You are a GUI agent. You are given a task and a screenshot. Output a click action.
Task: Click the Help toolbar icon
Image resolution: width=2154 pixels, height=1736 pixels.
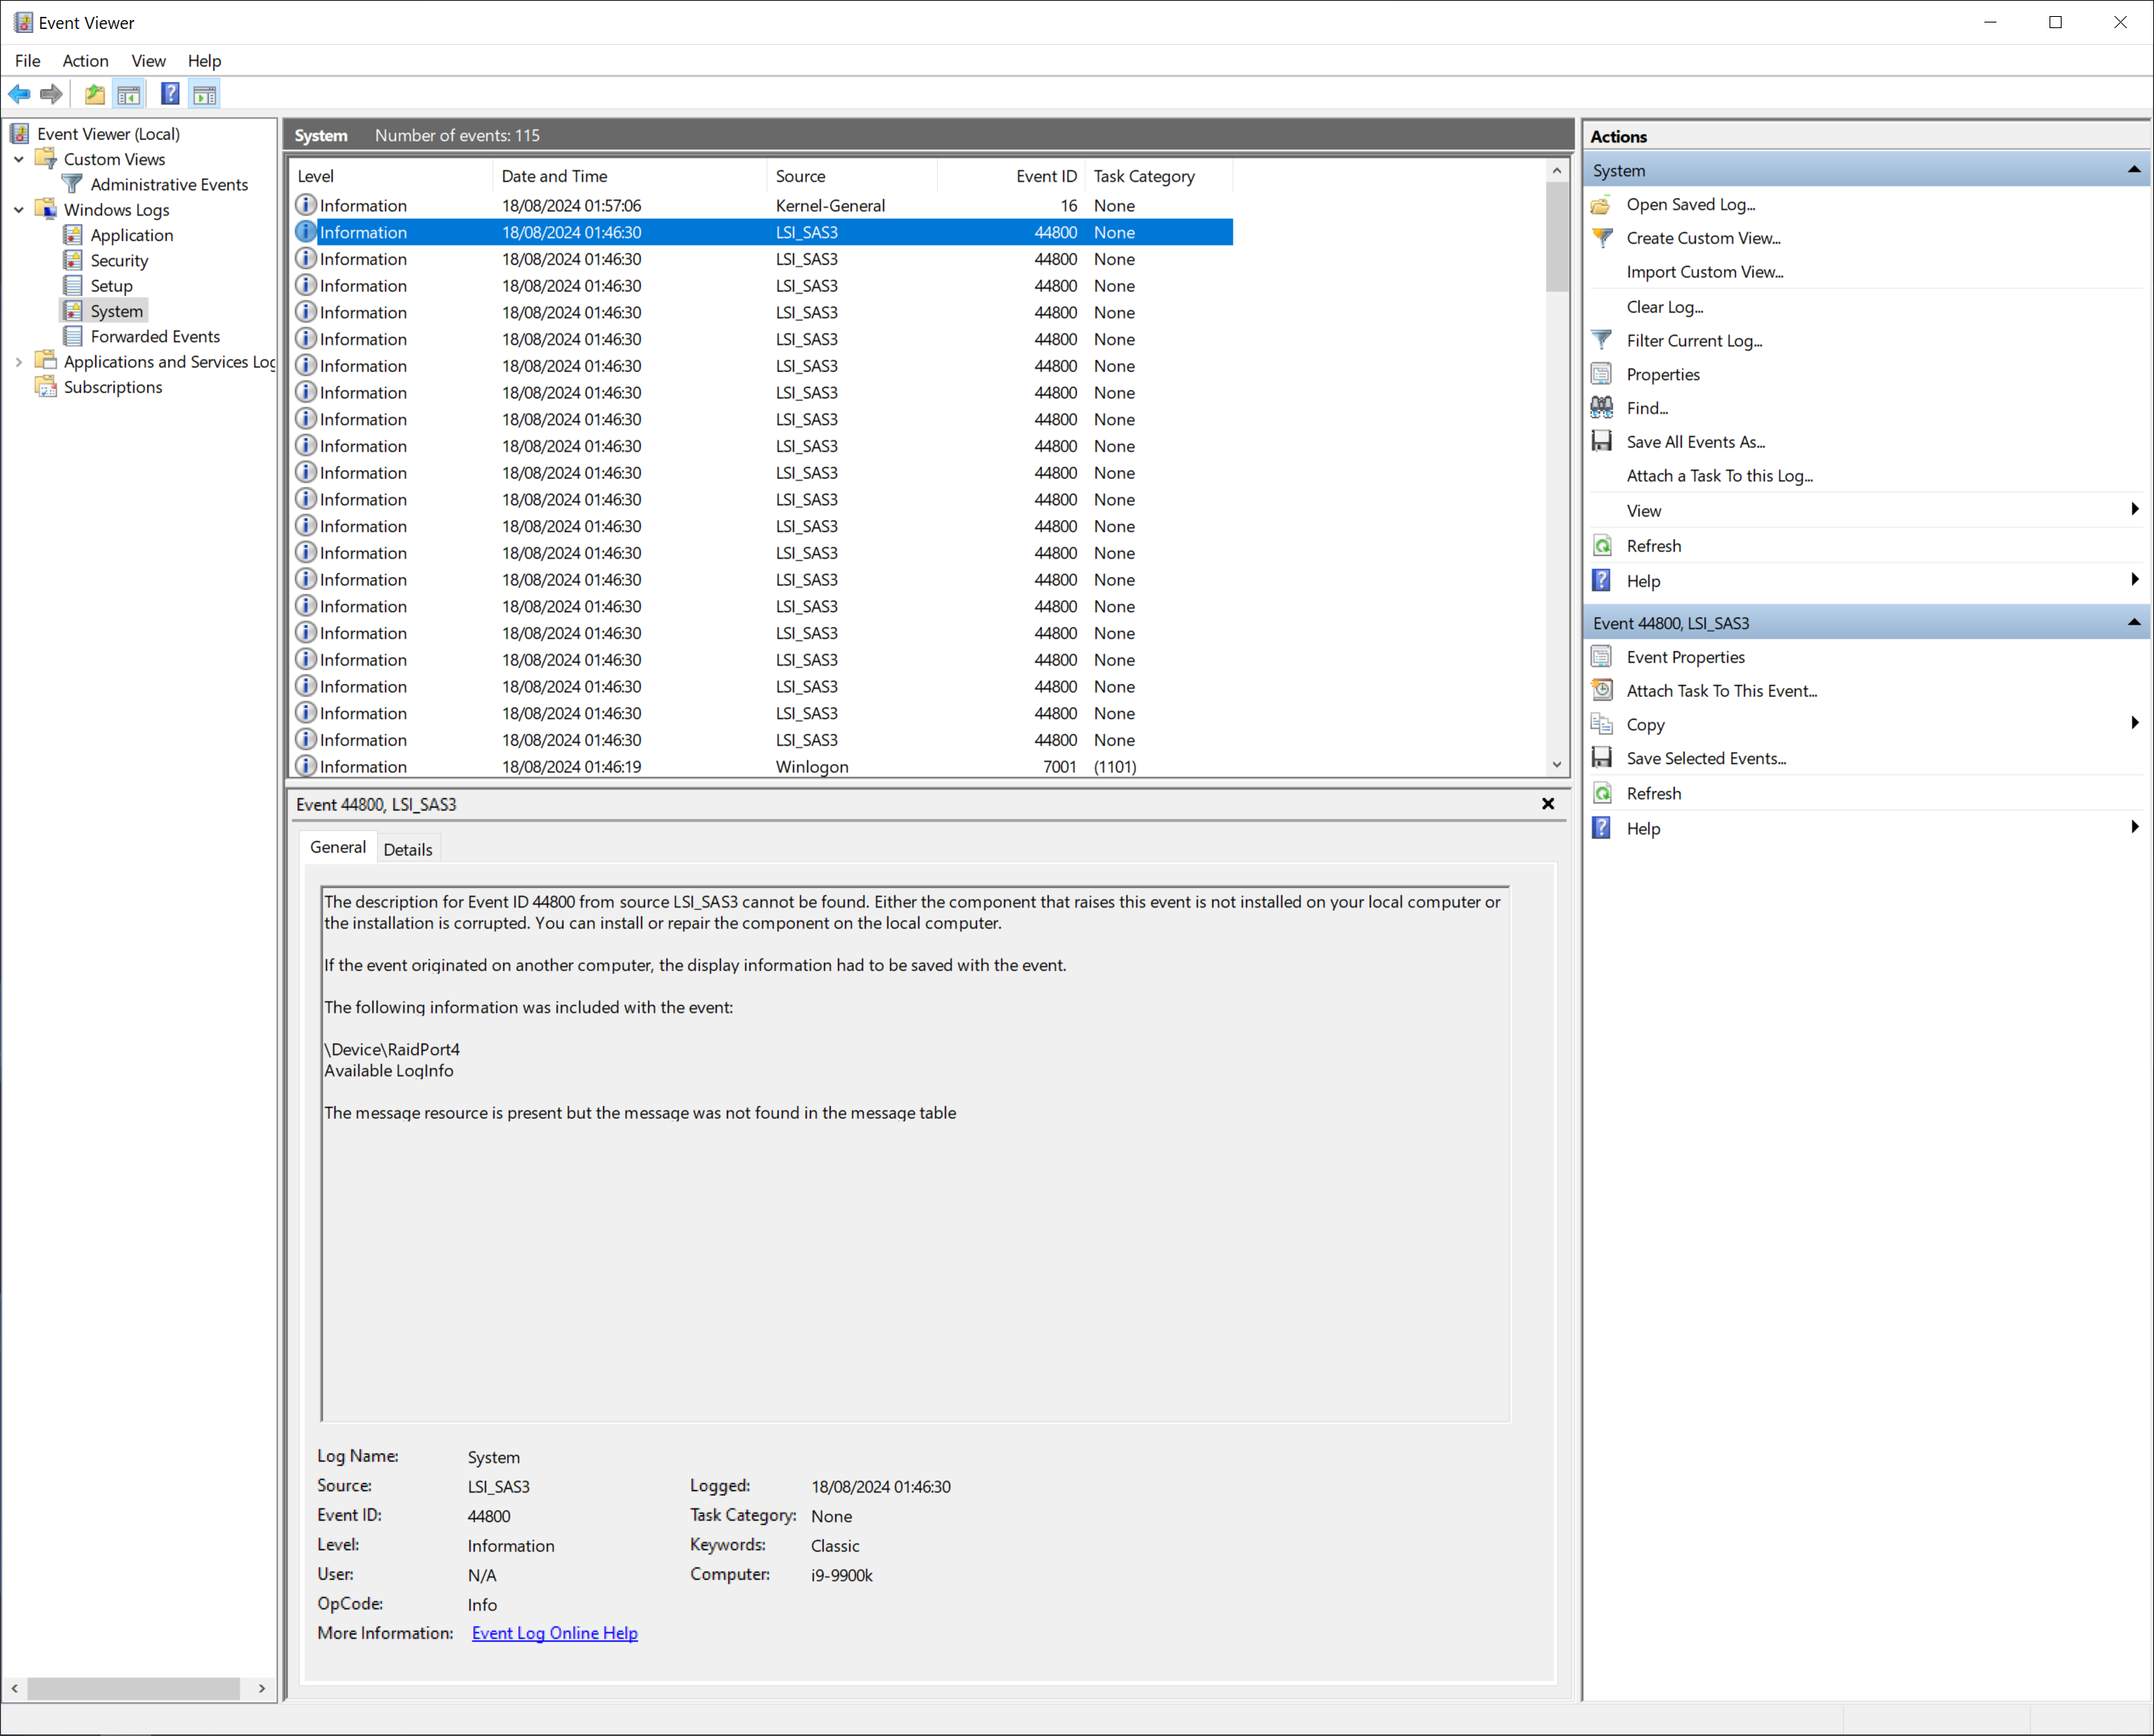click(x=170, y=94)
